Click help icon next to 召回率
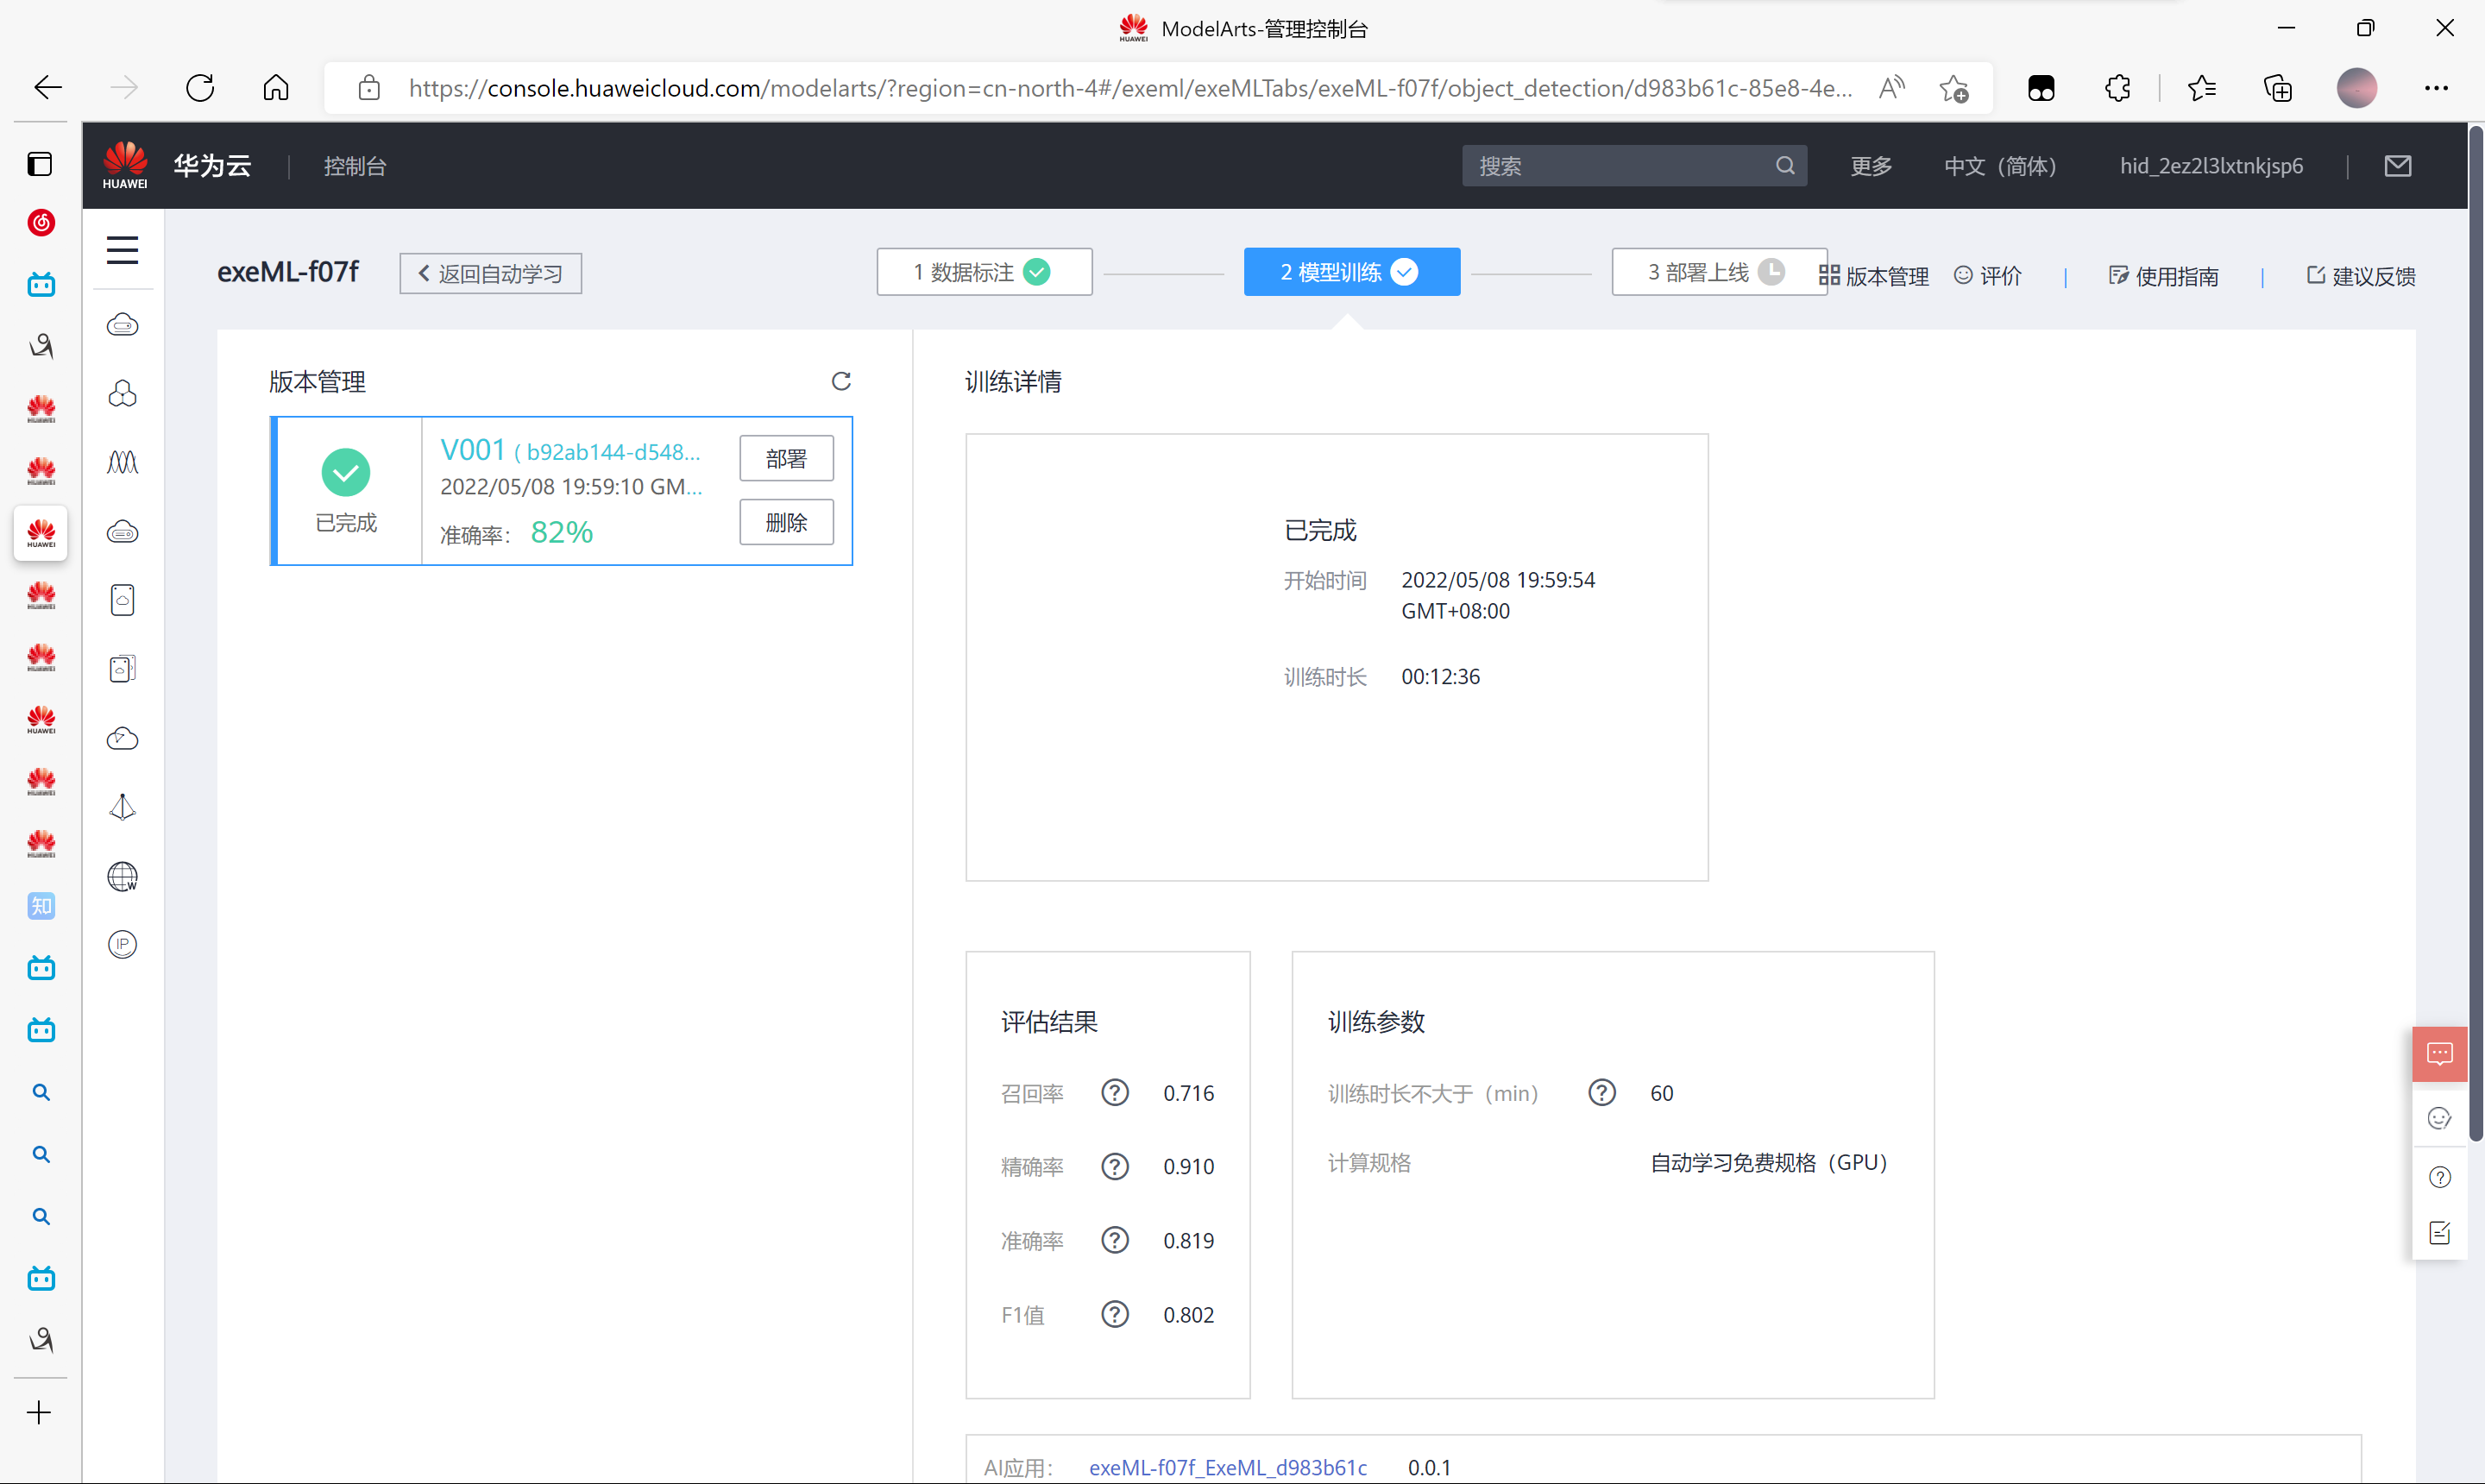This screenshot has height=1484, width=2485. (x=1114, y=1093)
